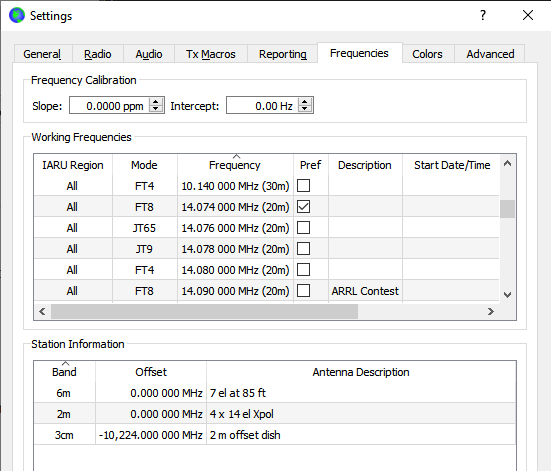Sort Station Information by Band header
Image resolution: width=551 pixels, height=471 pixels.
pos(64,372)
